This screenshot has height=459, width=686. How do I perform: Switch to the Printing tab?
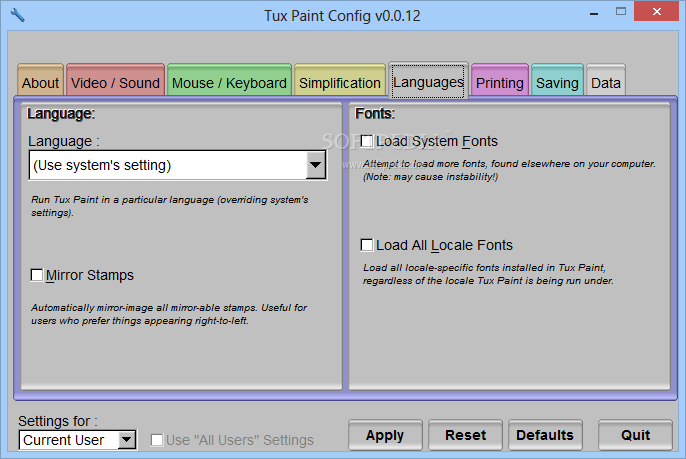[x=500, y=80]
